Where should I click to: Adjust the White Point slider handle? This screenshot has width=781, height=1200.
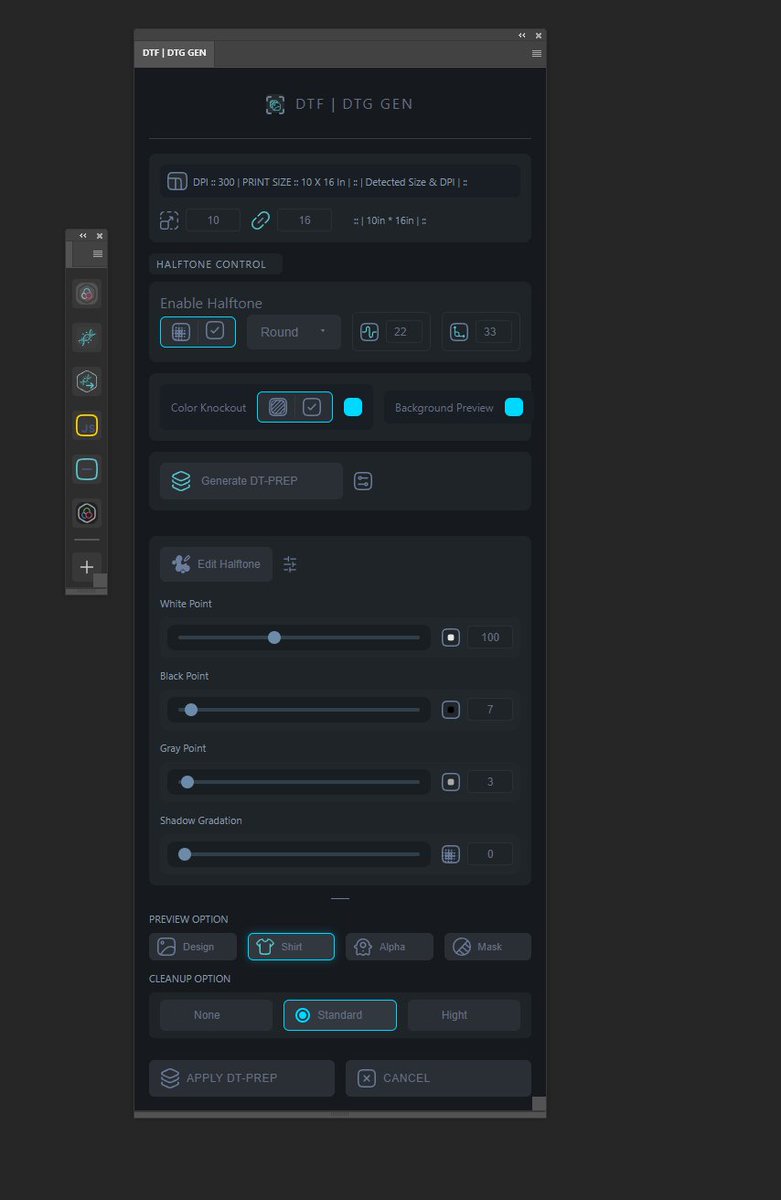(x=274, y=638)
